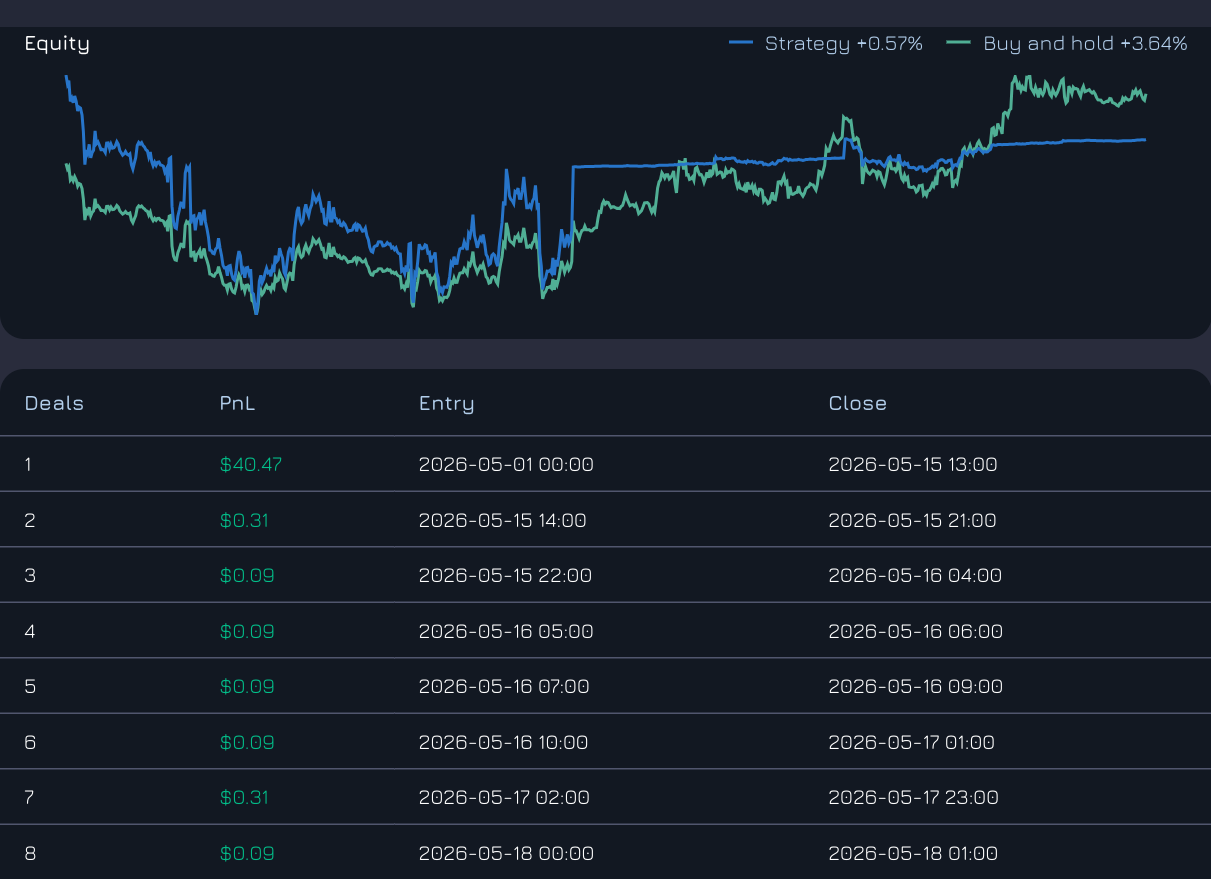Select entry time 2026-05-17 02:00
Screen dimensions: 1211x879
click(504, 797)
